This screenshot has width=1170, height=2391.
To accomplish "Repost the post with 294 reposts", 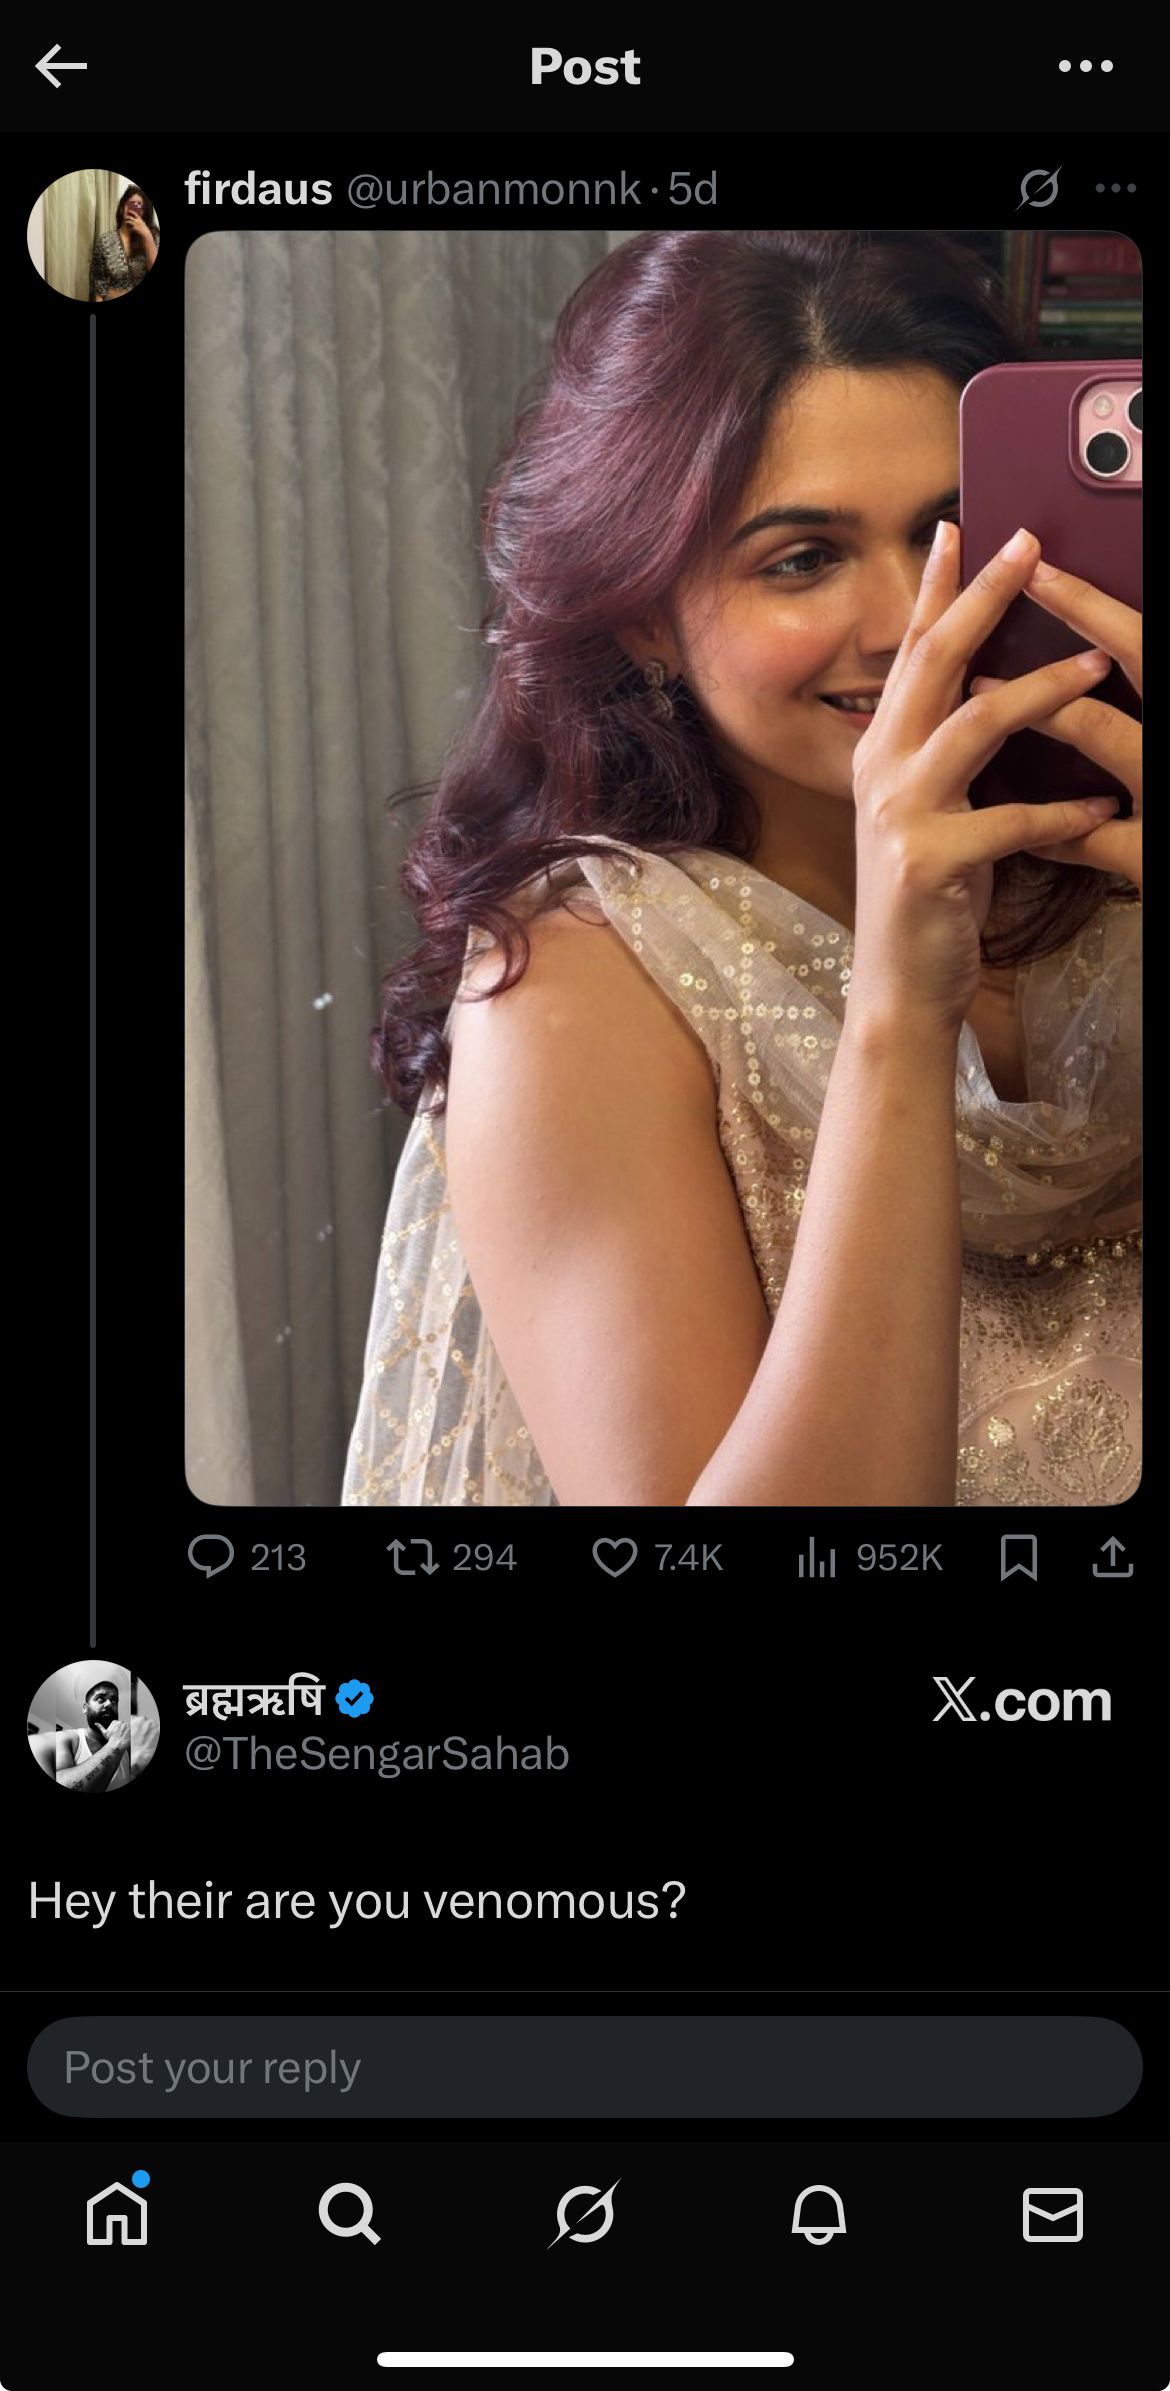I will click(413, 1557).
